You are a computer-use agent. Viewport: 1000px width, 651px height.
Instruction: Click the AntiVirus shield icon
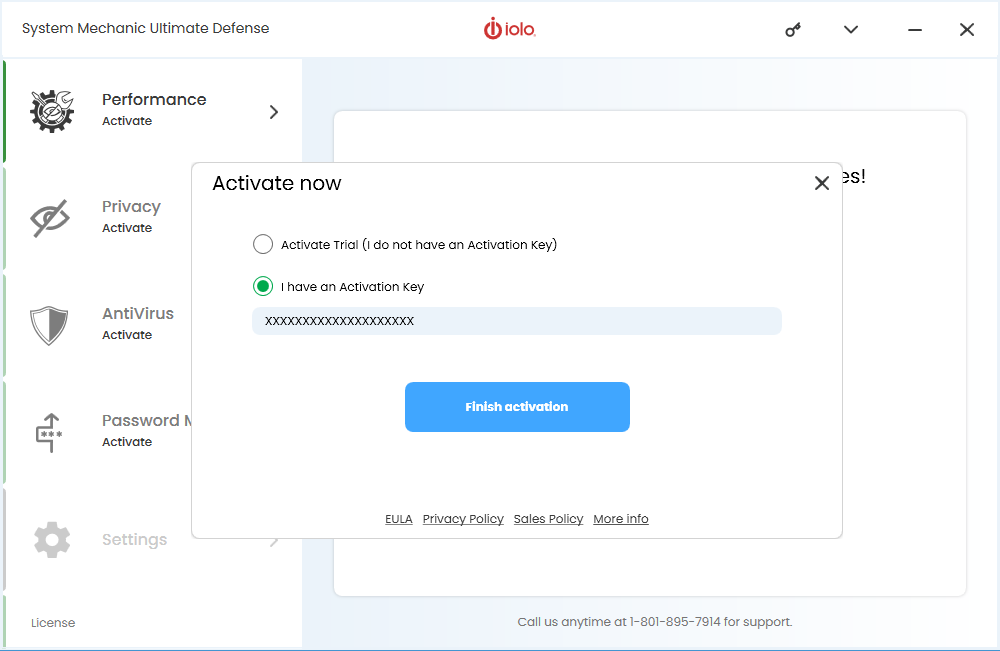click(x=49, y=325)
